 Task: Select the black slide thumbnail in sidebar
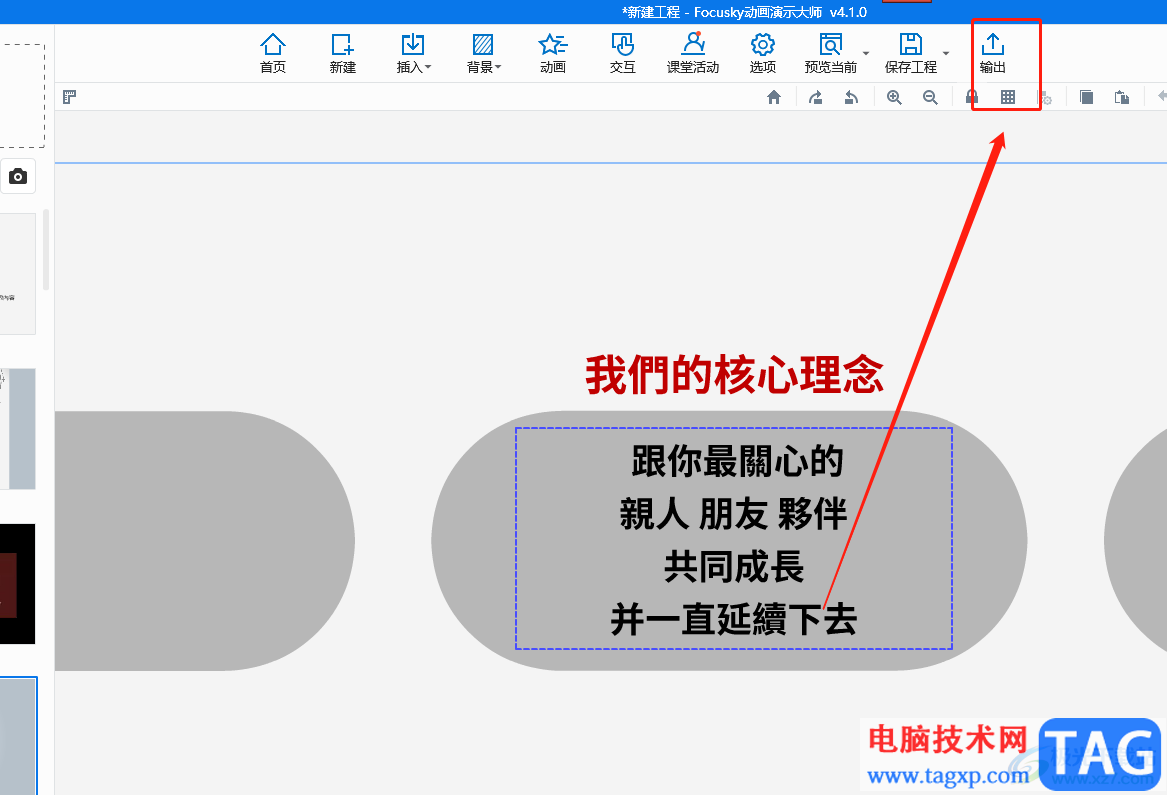click(18, 584)
